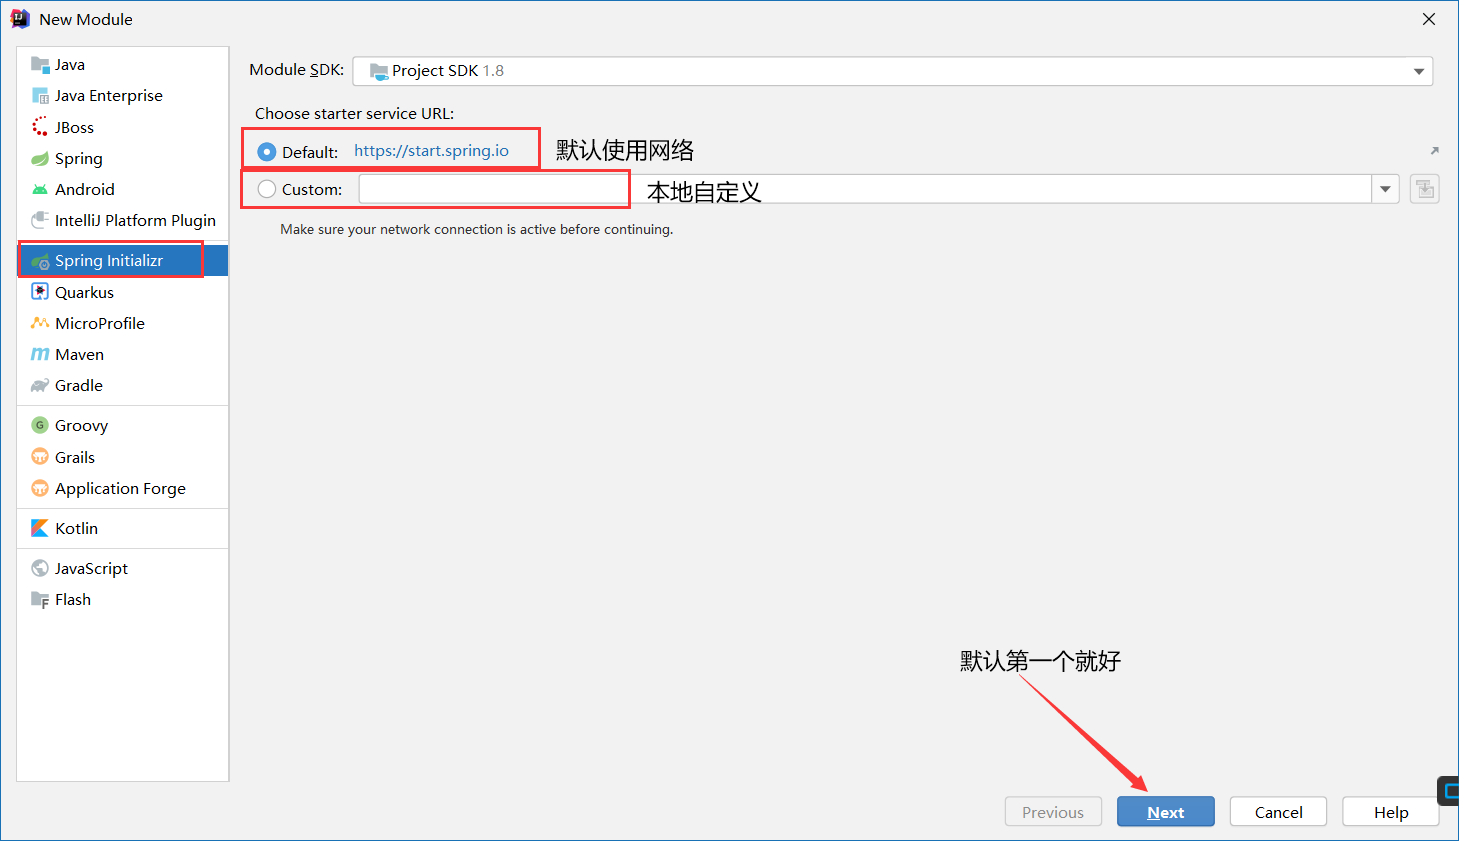This screenshot has width=1459, height=841.
Task: Select the Custom starter URL radio button
Action: tap(267, 189)
